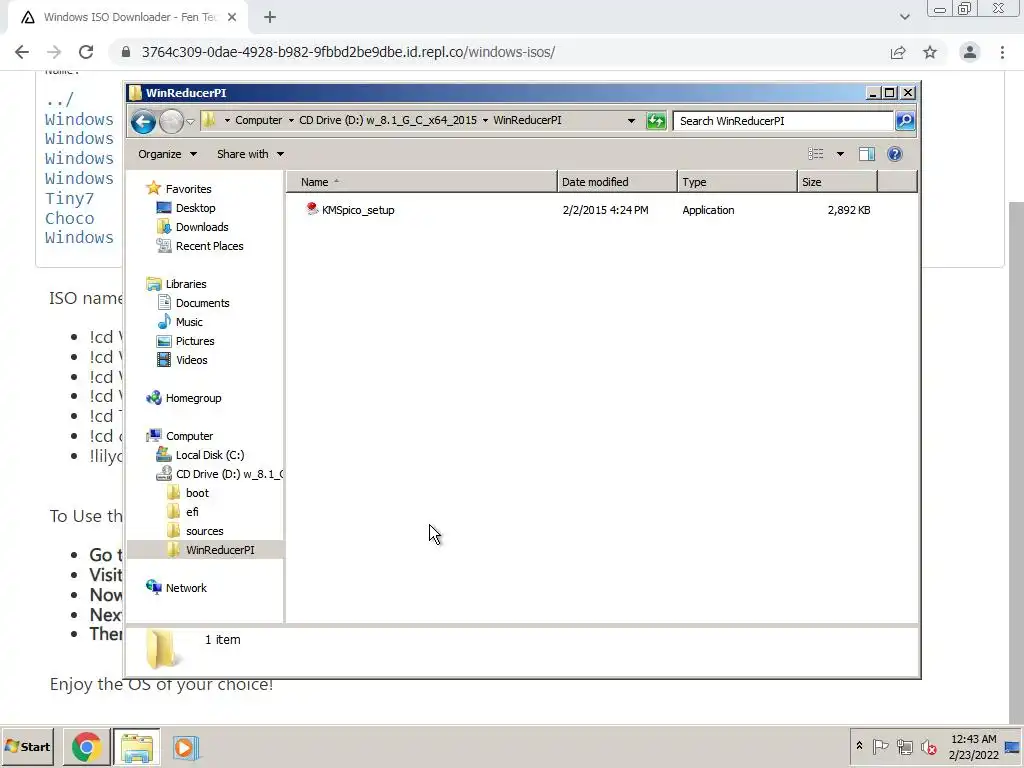The image size is (1024, 768).
Task: Click Computer in the address breadcrumb
Action: click(x=259, y=120)
